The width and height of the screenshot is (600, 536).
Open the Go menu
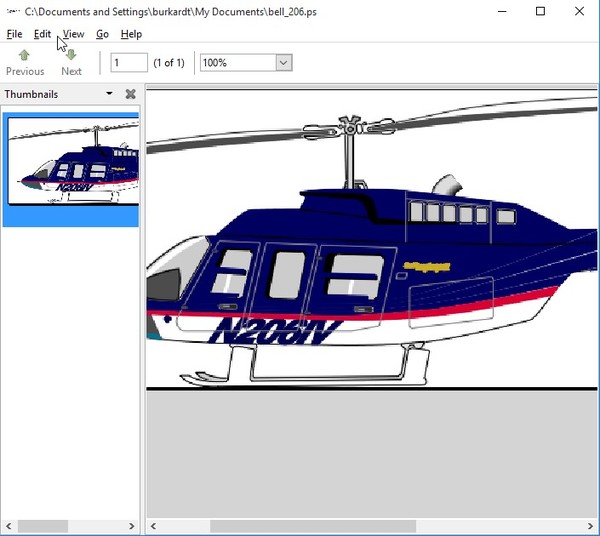[x=102, y=34]
